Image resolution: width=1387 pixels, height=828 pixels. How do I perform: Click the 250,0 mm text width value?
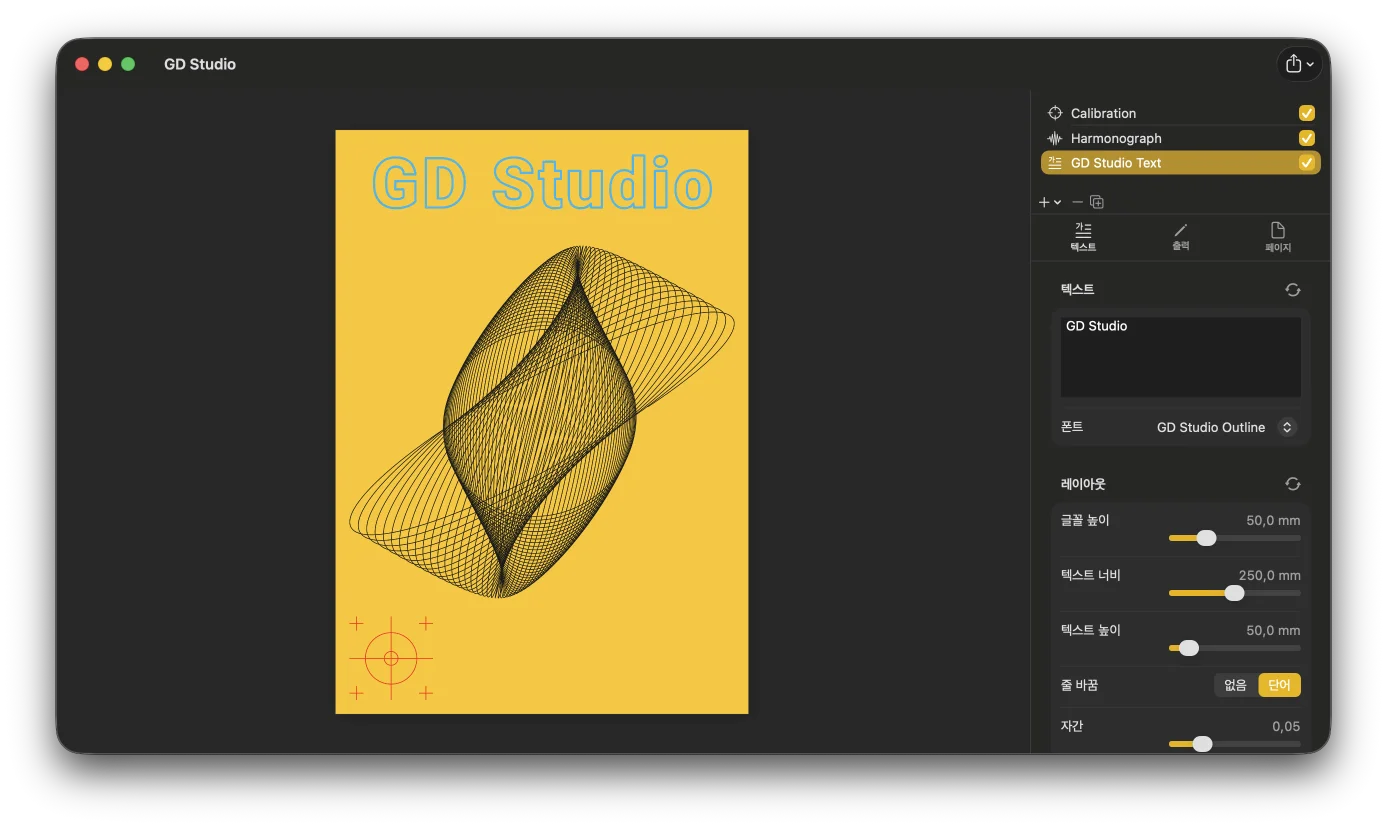[1269, 576]
